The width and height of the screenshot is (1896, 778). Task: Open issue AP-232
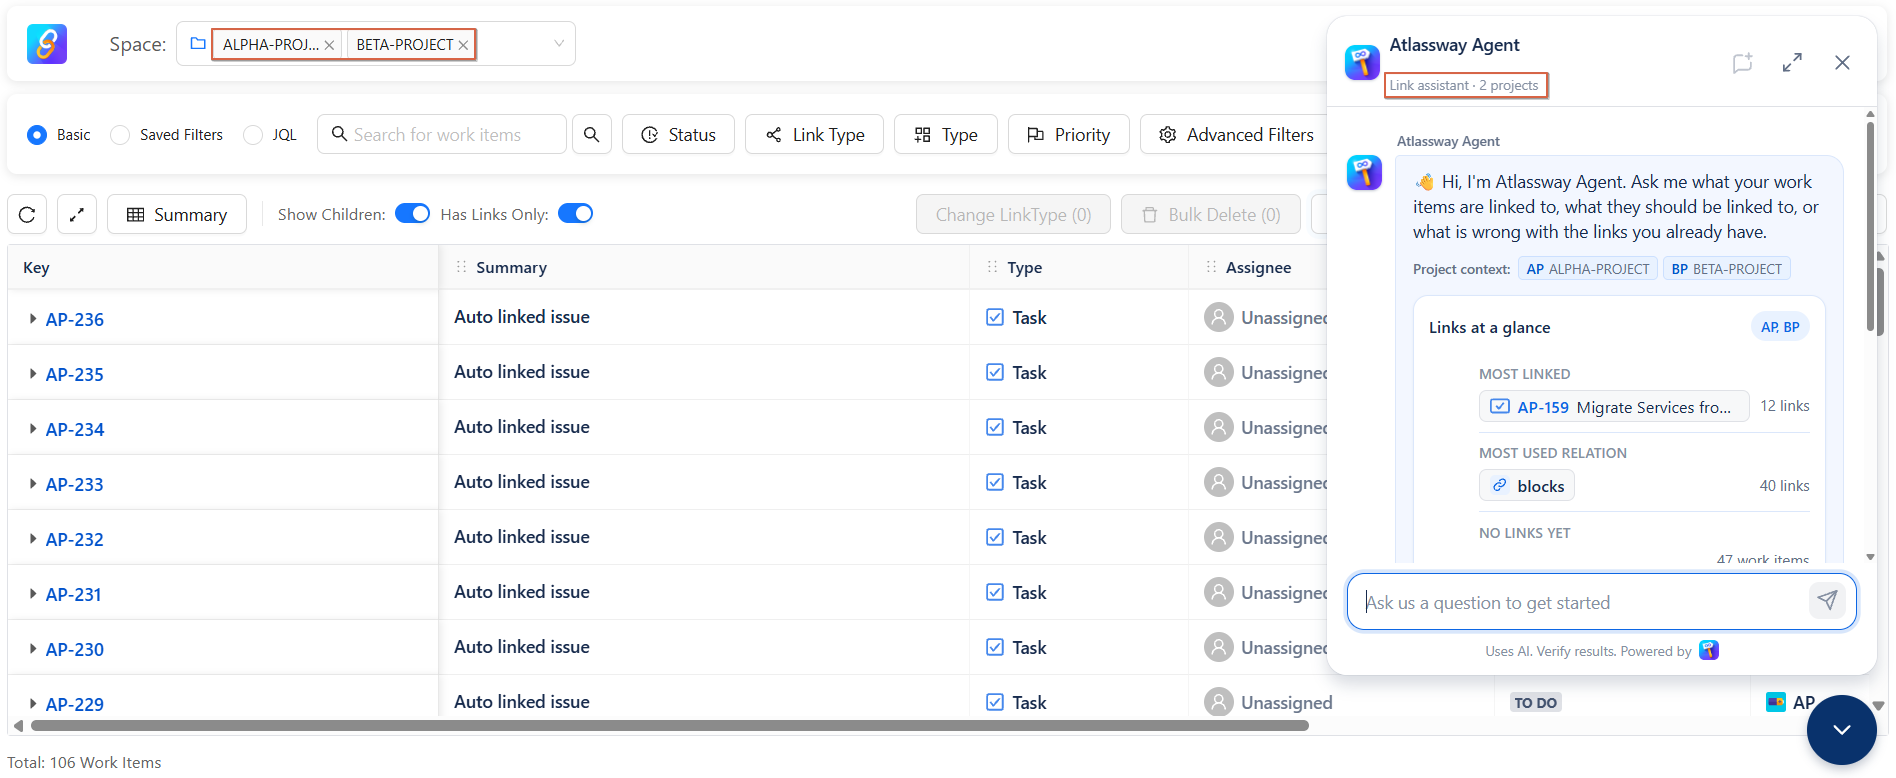[75, 540]
